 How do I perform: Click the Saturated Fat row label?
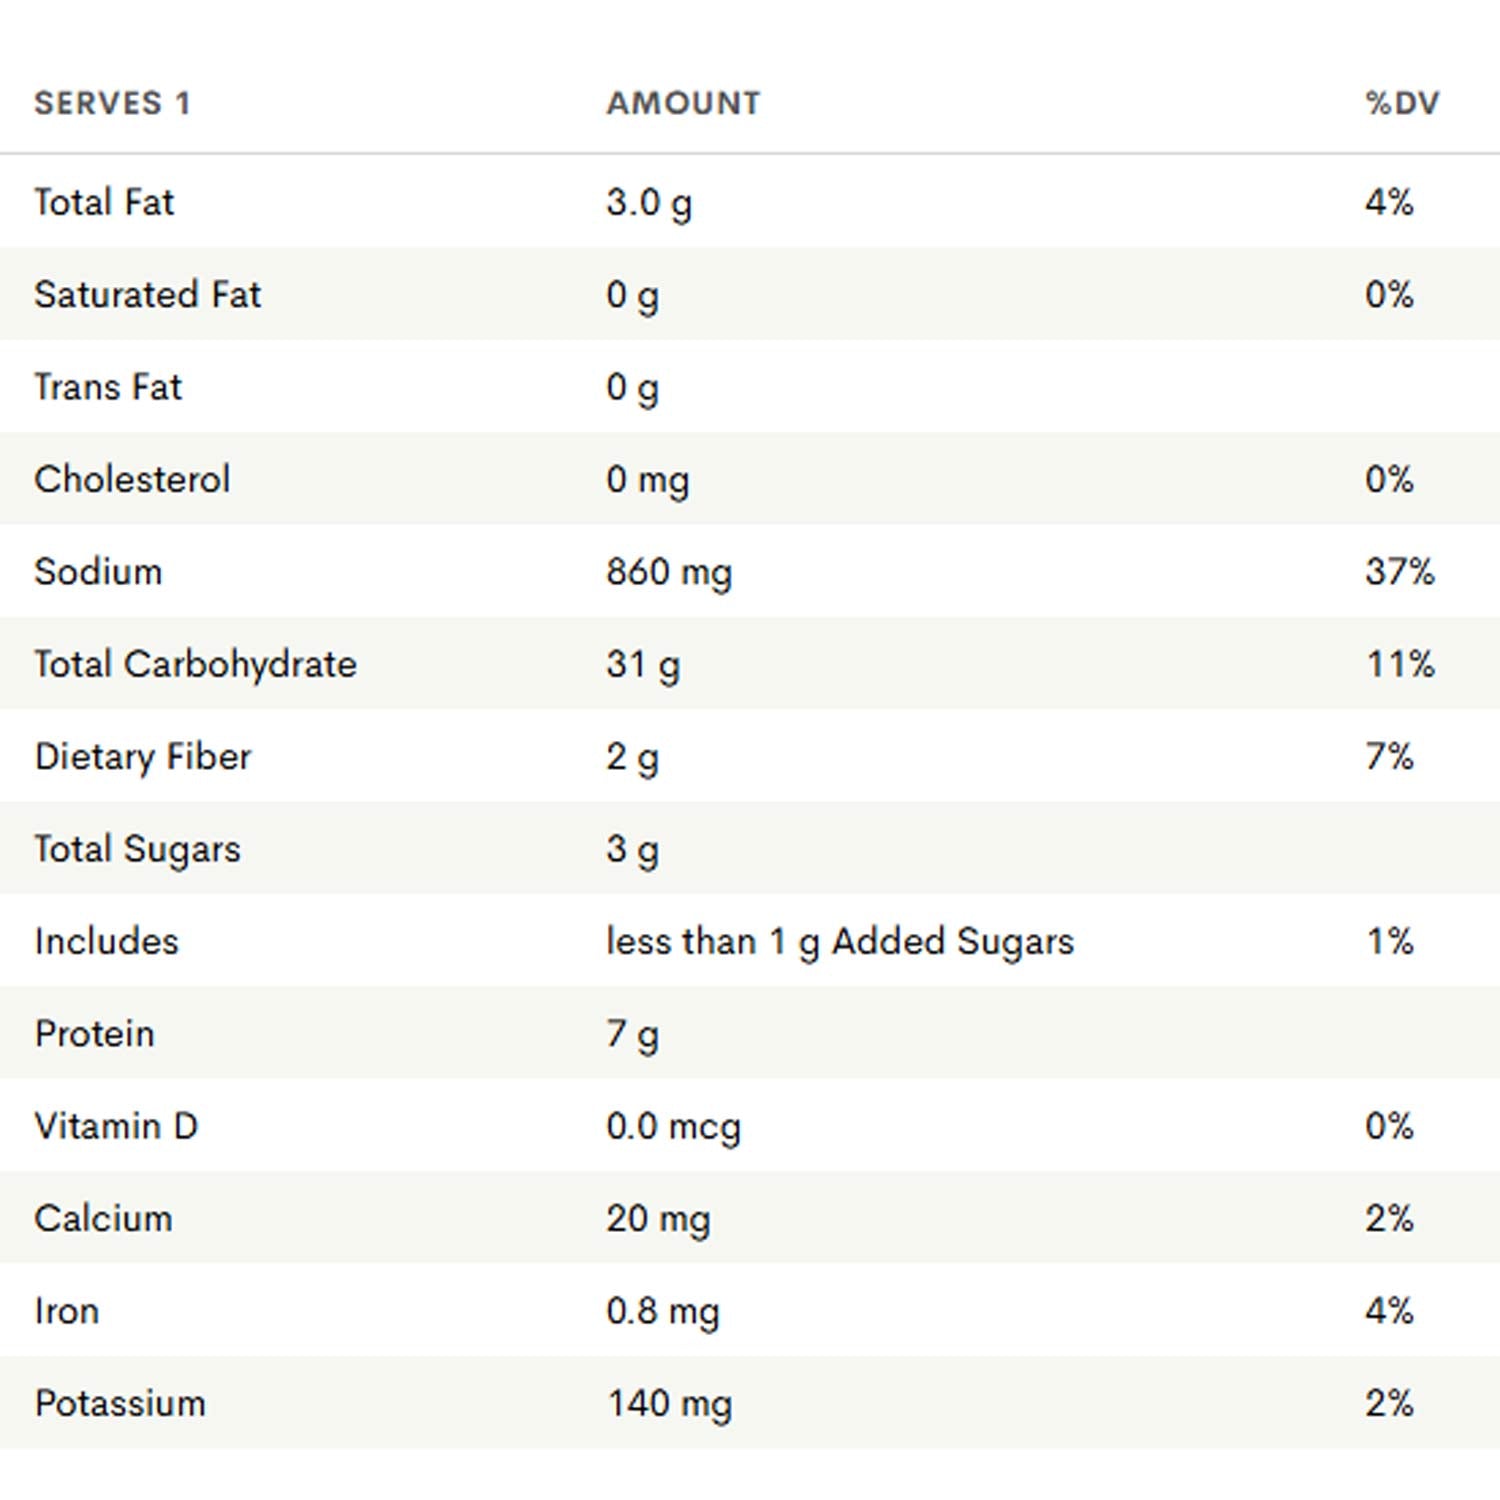(x=147, y=295)
